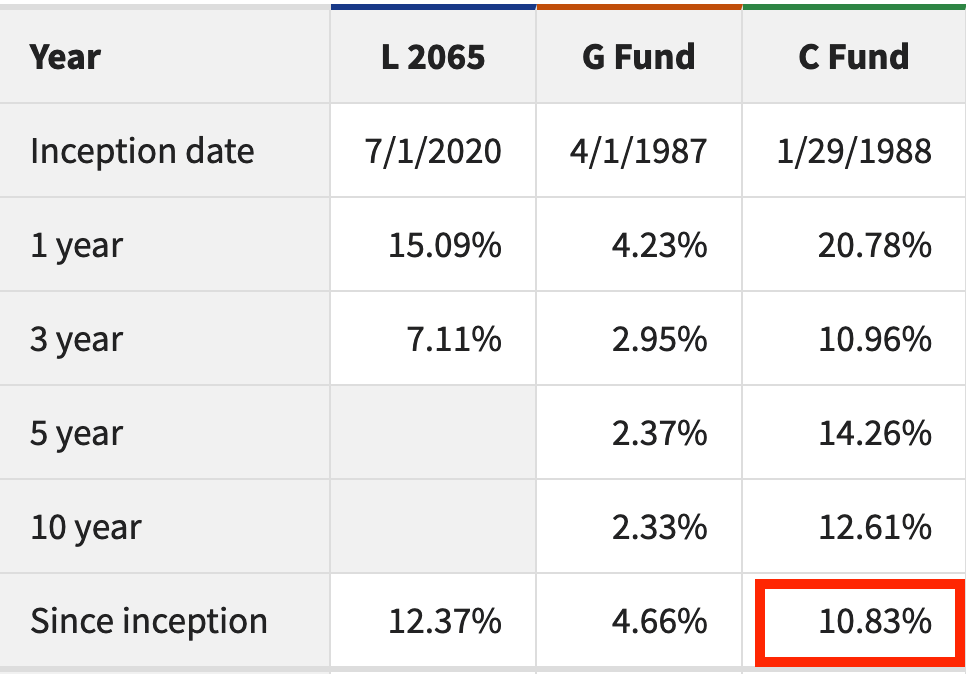Select the C Fund column header
Image resolution: width=966 pixels, height=674 pixels.
click(x=854, y=57)
